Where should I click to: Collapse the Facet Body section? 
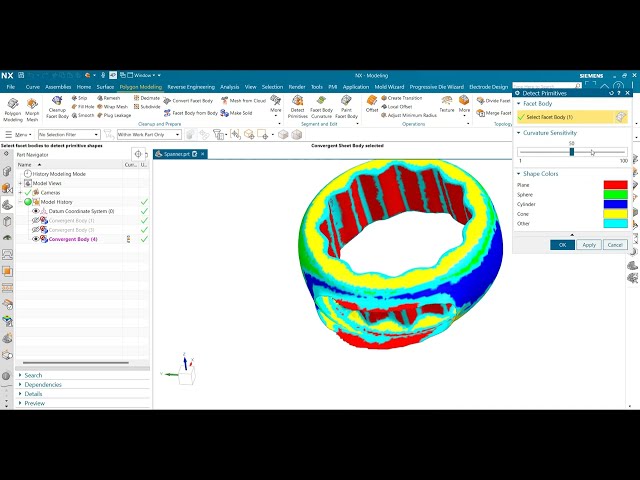pos(519,104)
